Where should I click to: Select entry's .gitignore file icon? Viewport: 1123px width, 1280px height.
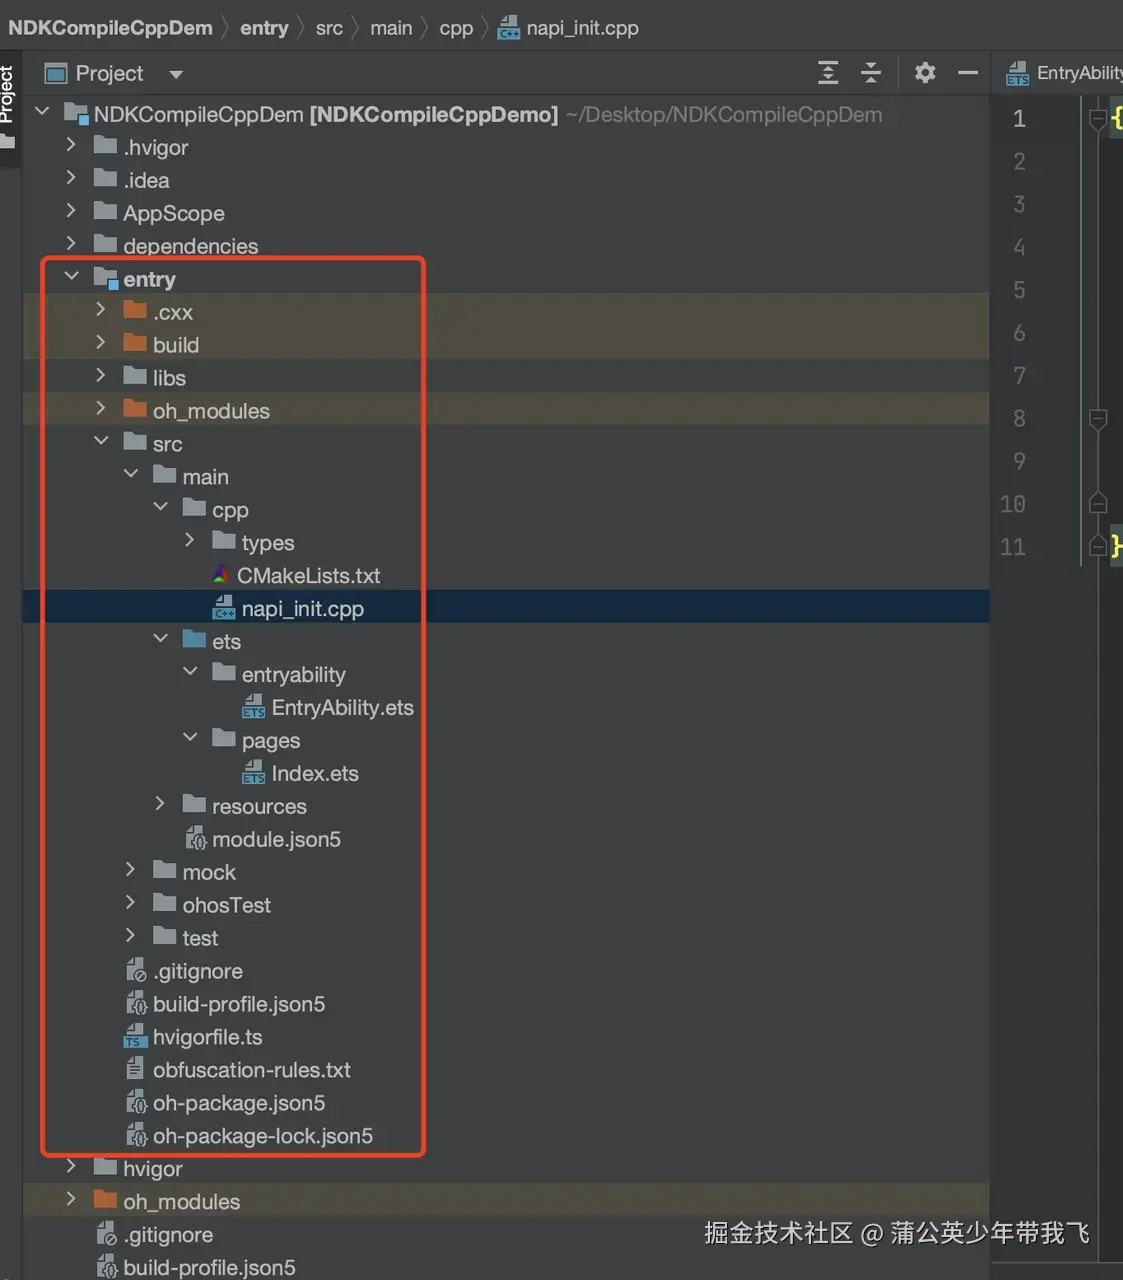click(136, 971)
